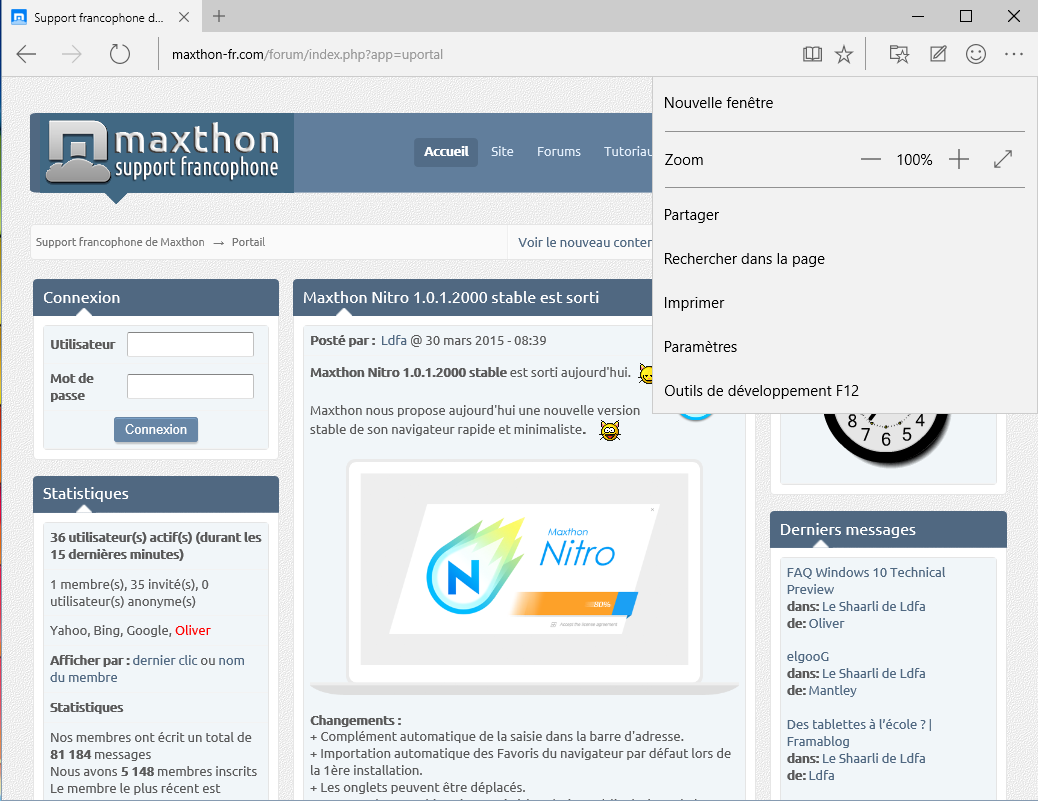Click the Maxthon Nitro laptop image
The height and width of the screenshot is (801, 1038).
pyautogui.click(x=524, y=577)
